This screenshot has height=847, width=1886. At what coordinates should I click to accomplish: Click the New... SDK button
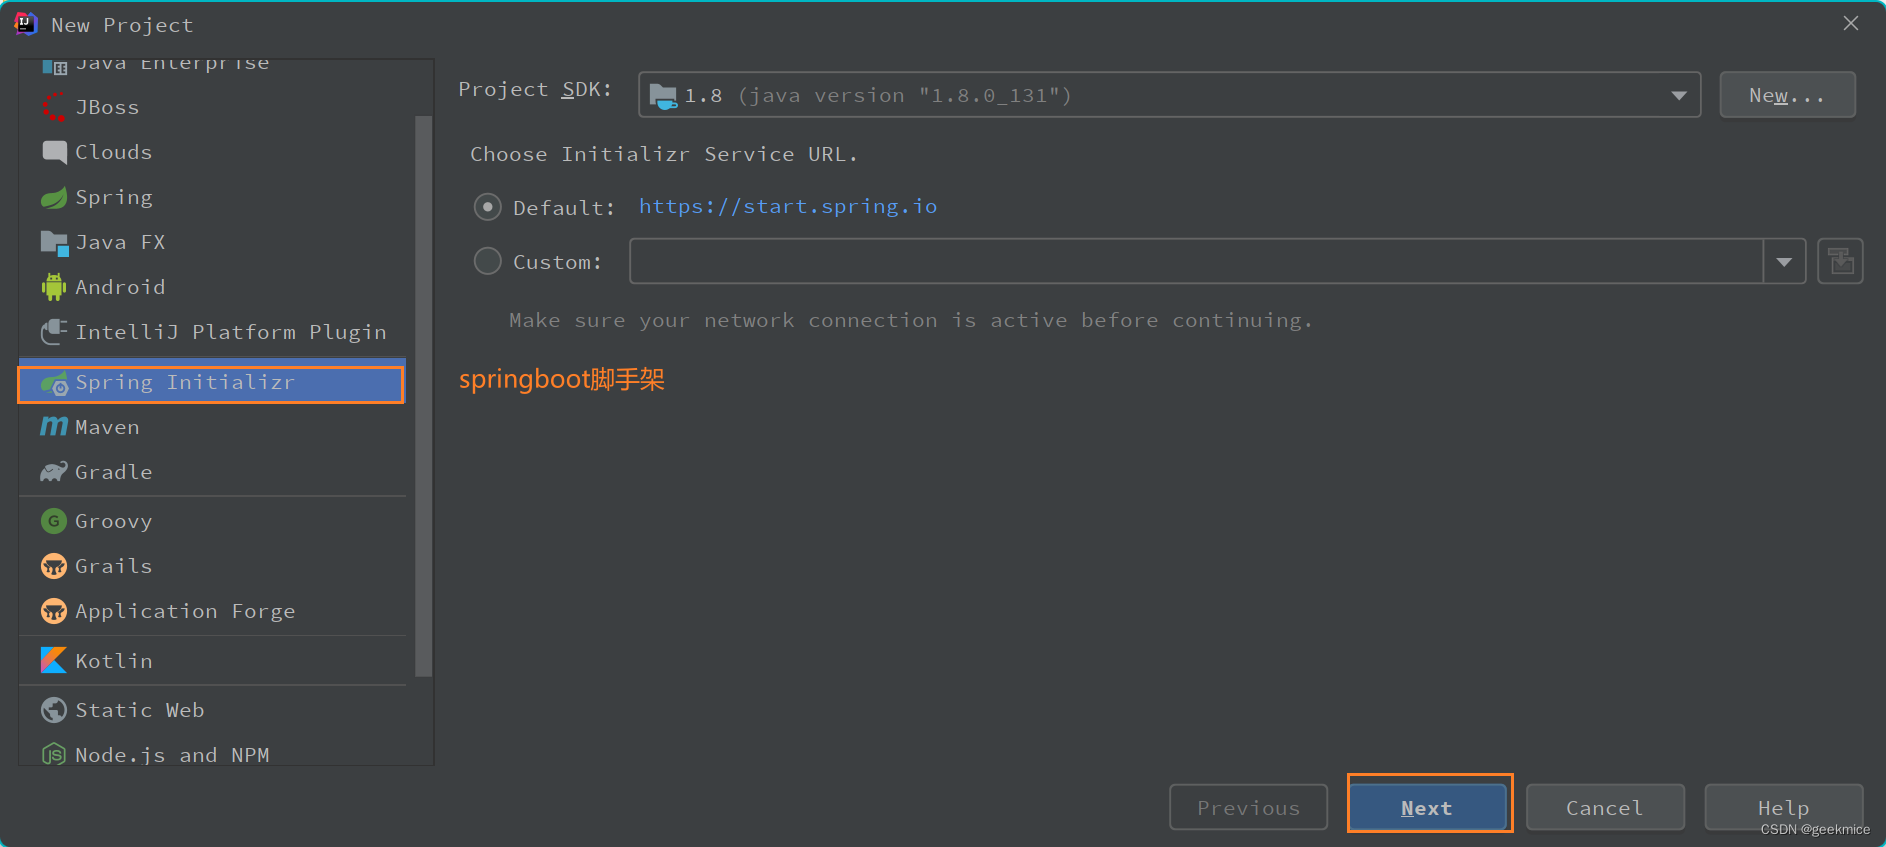(x=1787, y=95)
